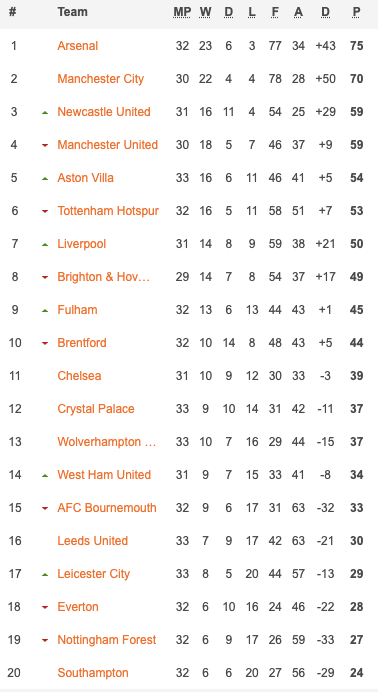Click the green up arrow beside Liverpool
This screenshot has height=692, width=378.
pos(45,245)
